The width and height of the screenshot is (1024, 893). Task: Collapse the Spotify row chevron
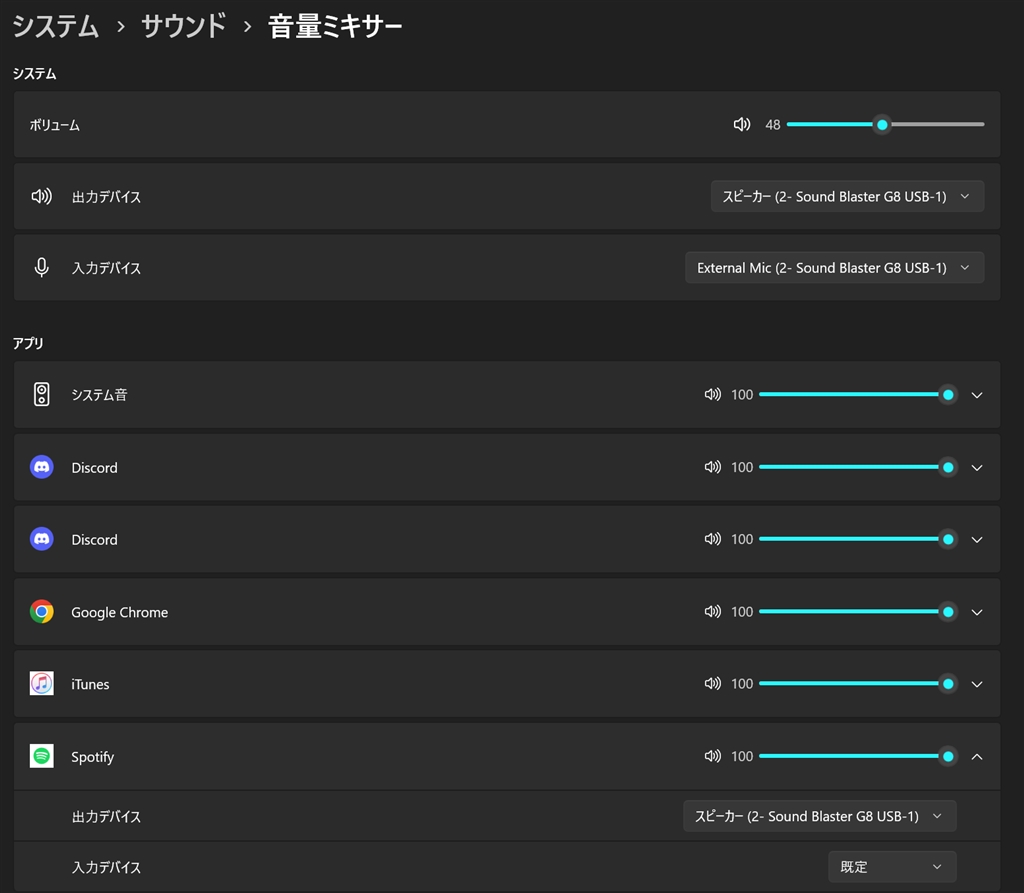point(977,756)
